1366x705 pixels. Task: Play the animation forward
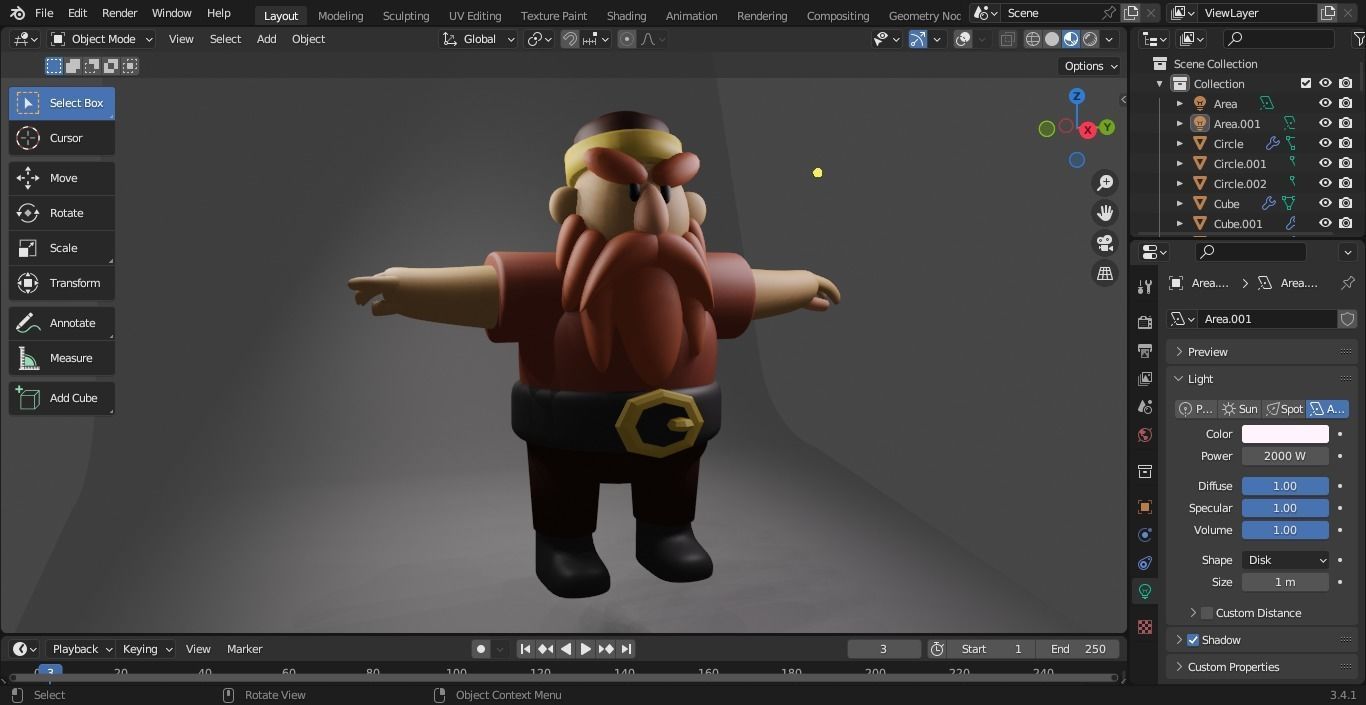[586, 649]
